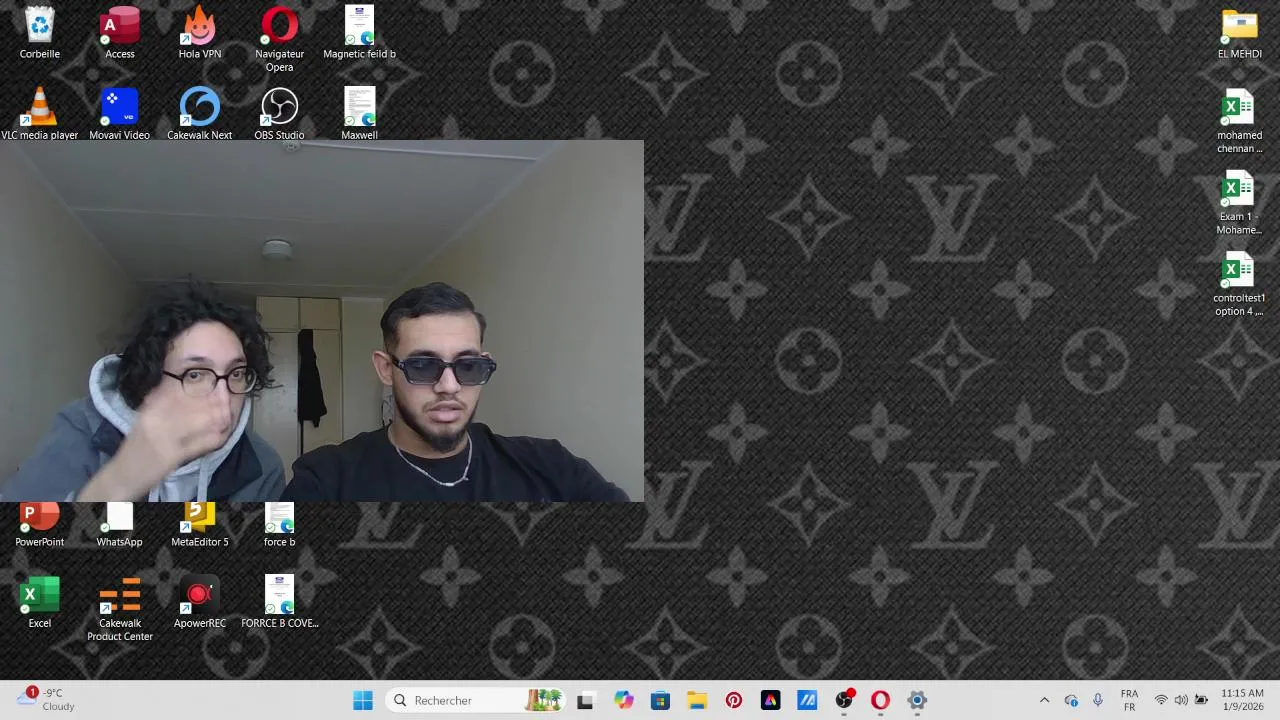The width and height of the screenshot is (1280, 720).
Task: Open the FRA FR language switcher
Action: click(x=1129, y=700)
